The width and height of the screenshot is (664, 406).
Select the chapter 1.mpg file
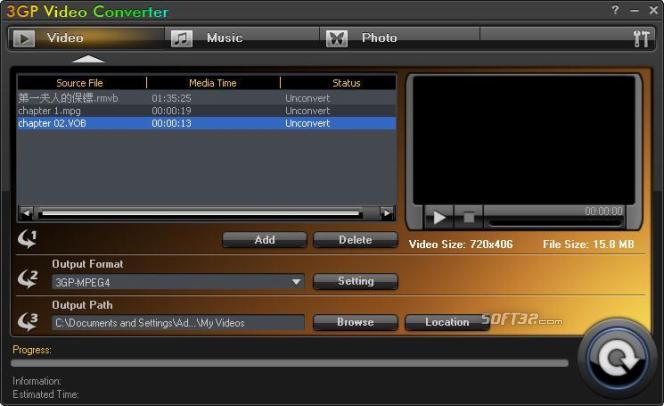pyautogui.click(x=207, y=111)
